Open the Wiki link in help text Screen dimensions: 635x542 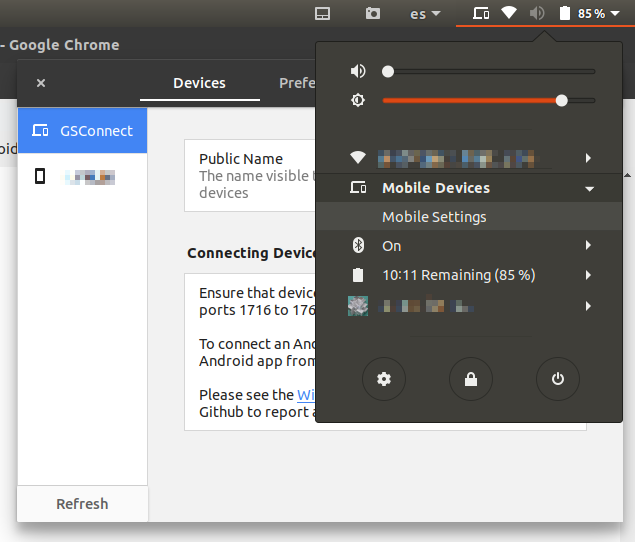(x=306, y=395)
